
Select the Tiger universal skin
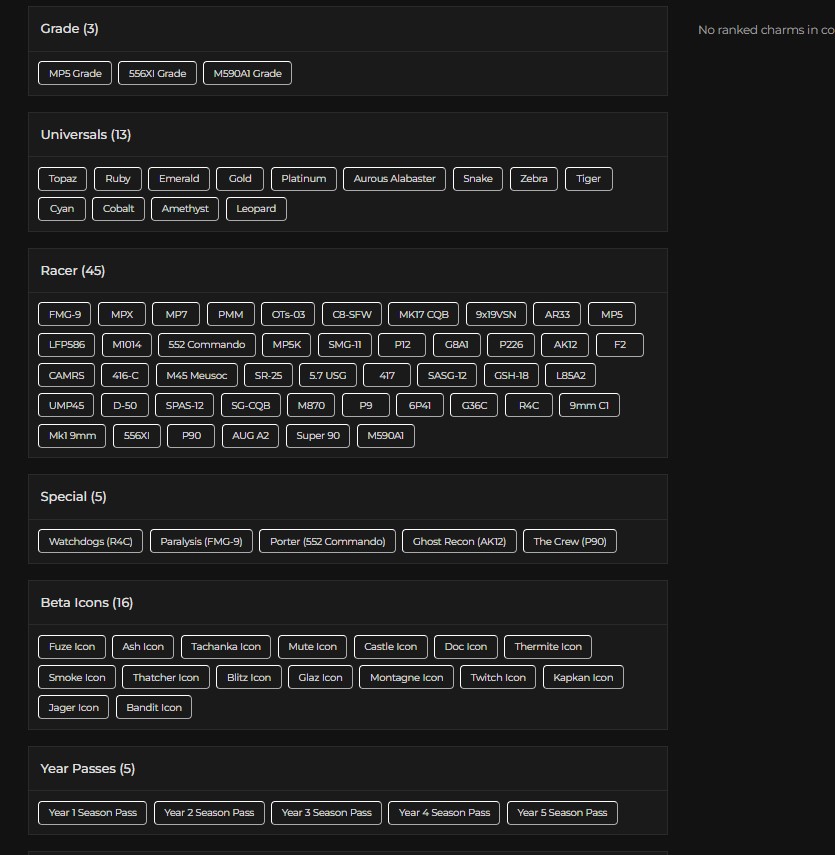point(588,179)
